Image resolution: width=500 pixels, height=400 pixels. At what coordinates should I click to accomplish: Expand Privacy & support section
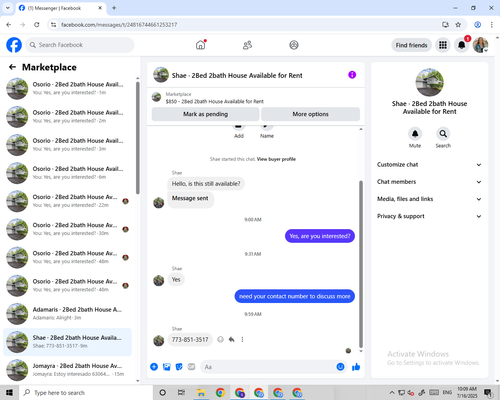click(x=429, y=216)
